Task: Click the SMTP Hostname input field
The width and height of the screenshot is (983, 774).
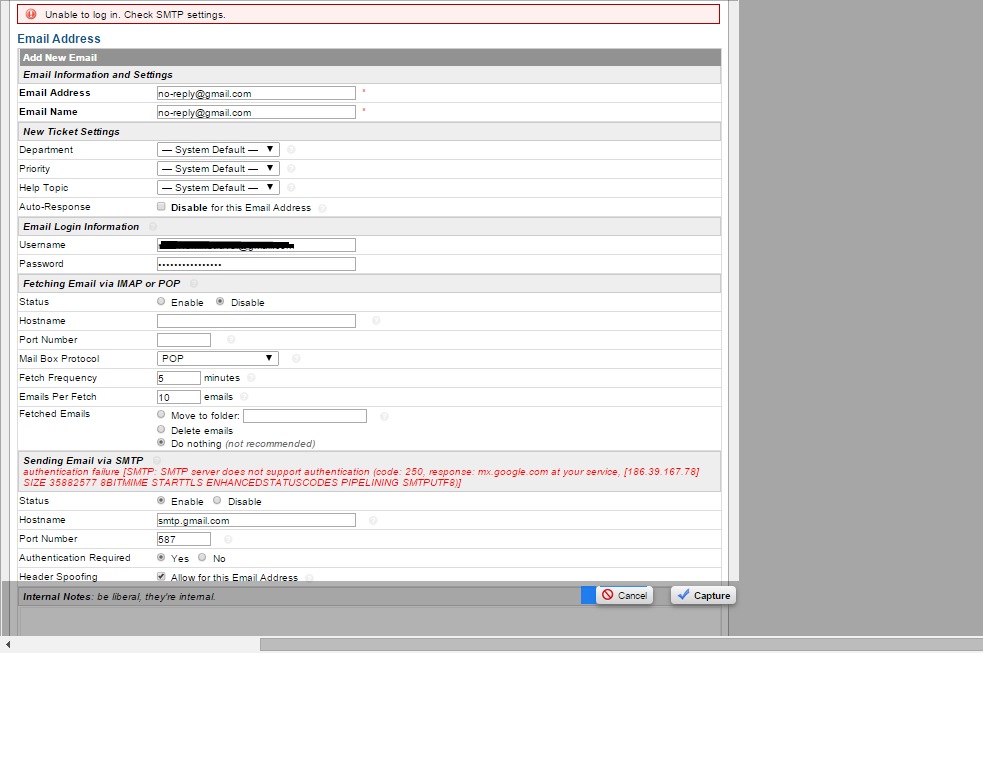Action: (256, 521)
